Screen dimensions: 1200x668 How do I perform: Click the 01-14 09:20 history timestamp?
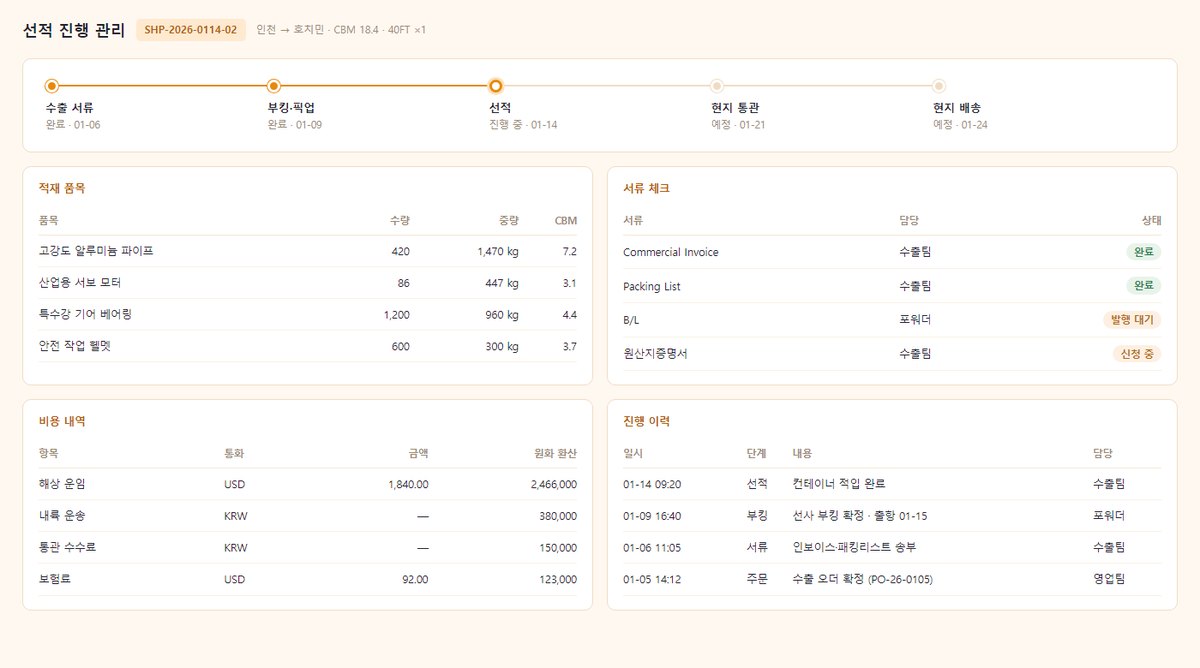pos(652,484)
